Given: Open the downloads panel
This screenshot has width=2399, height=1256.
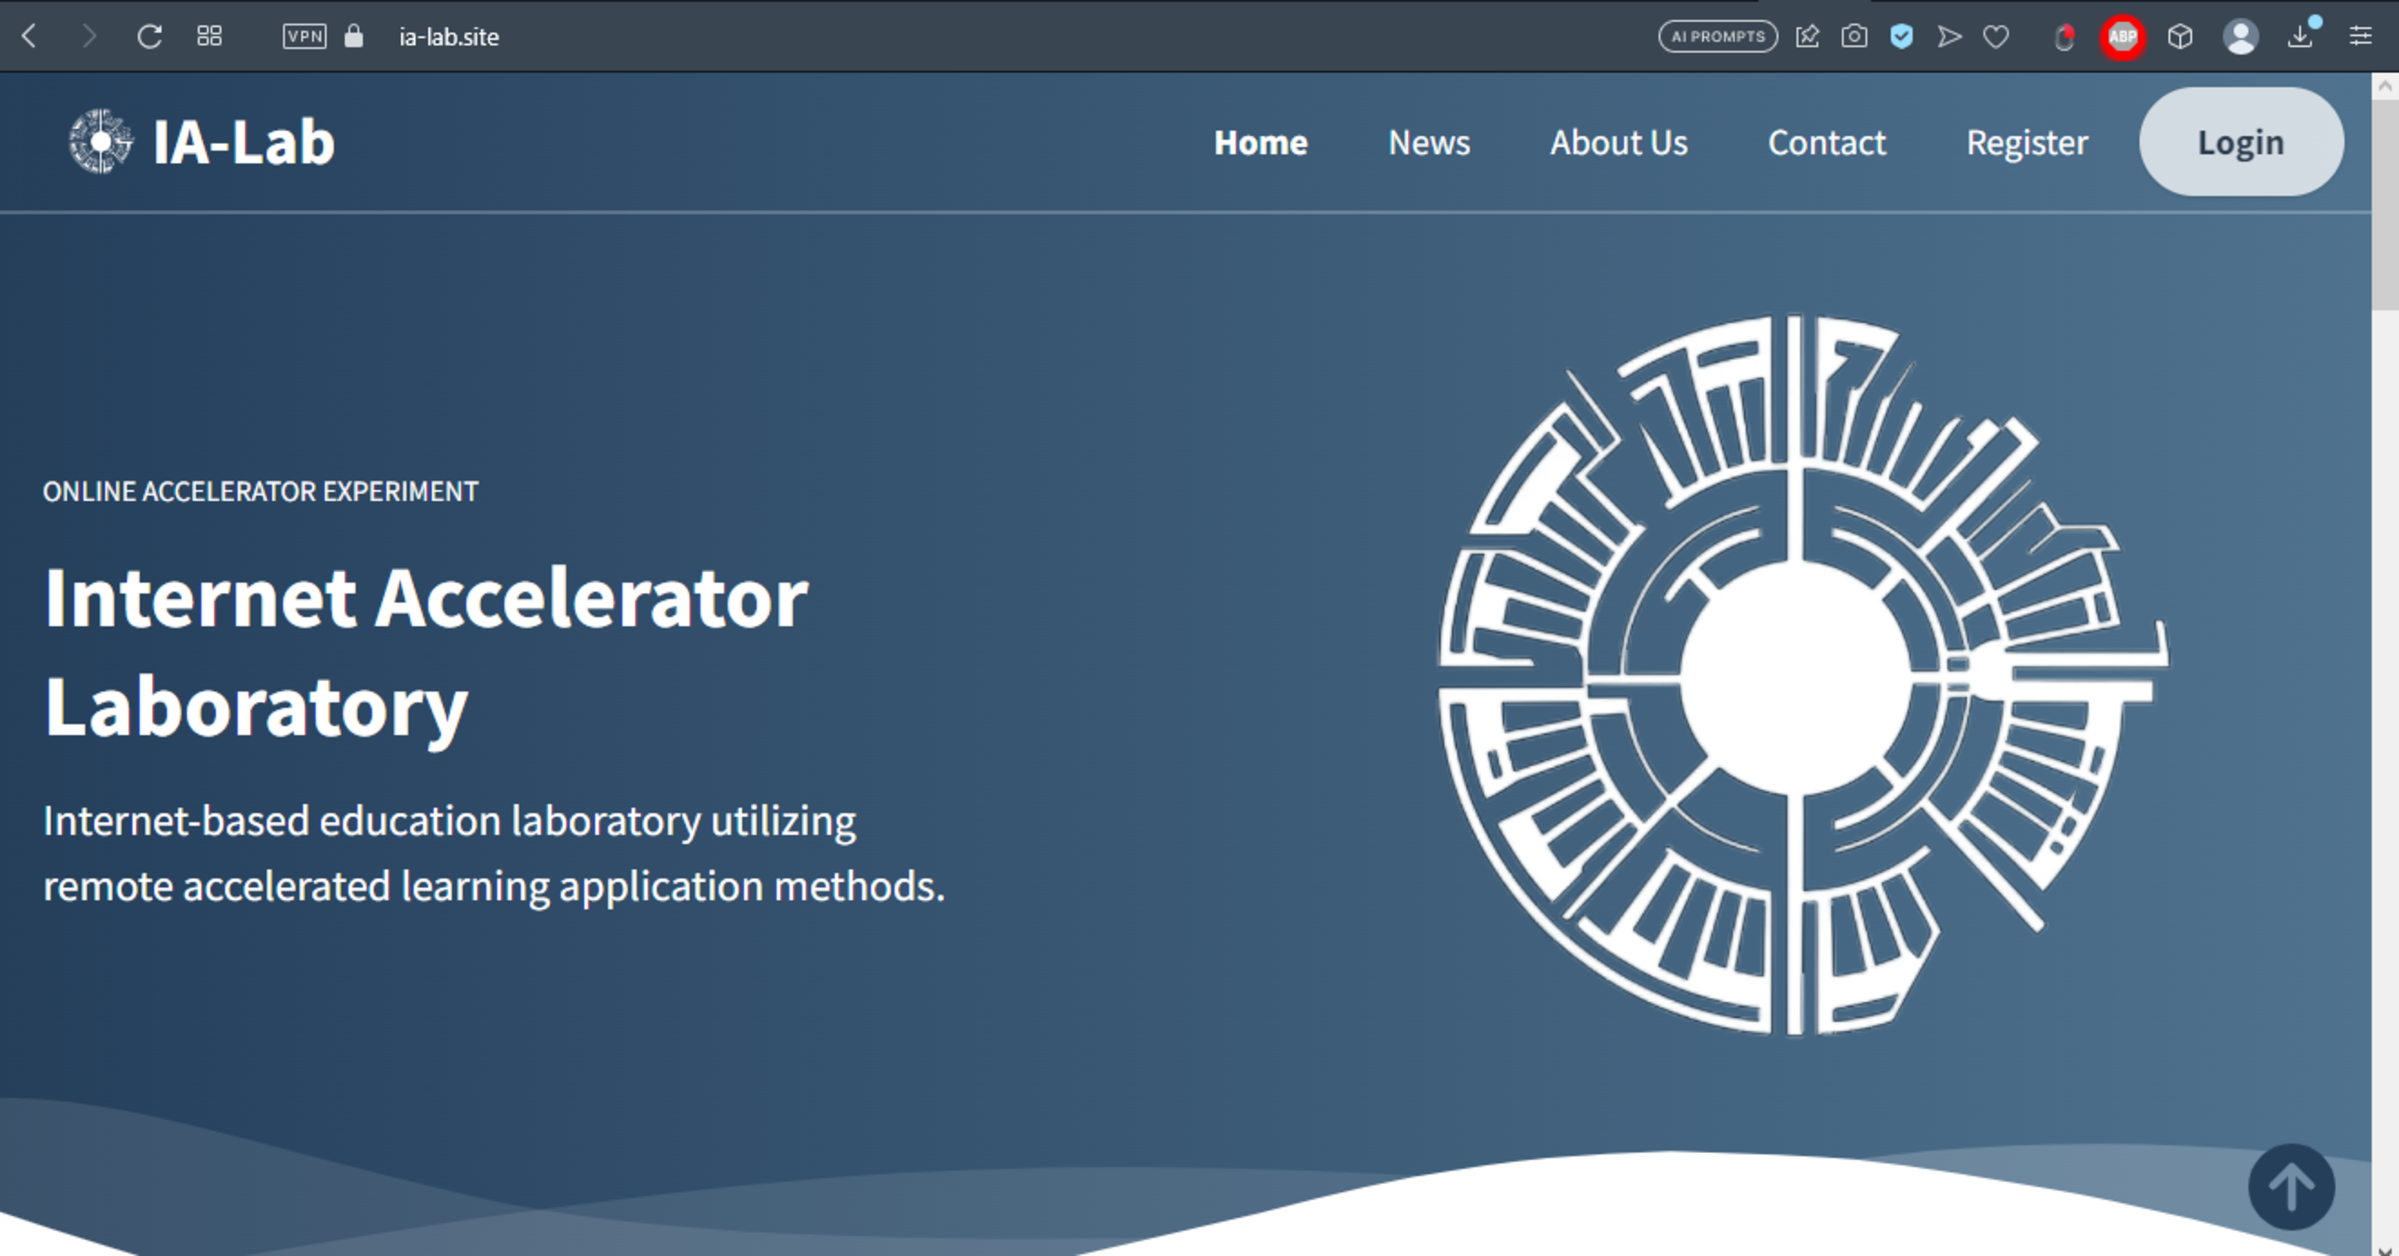Looking at the screenshot, I should click(2303, 36).
